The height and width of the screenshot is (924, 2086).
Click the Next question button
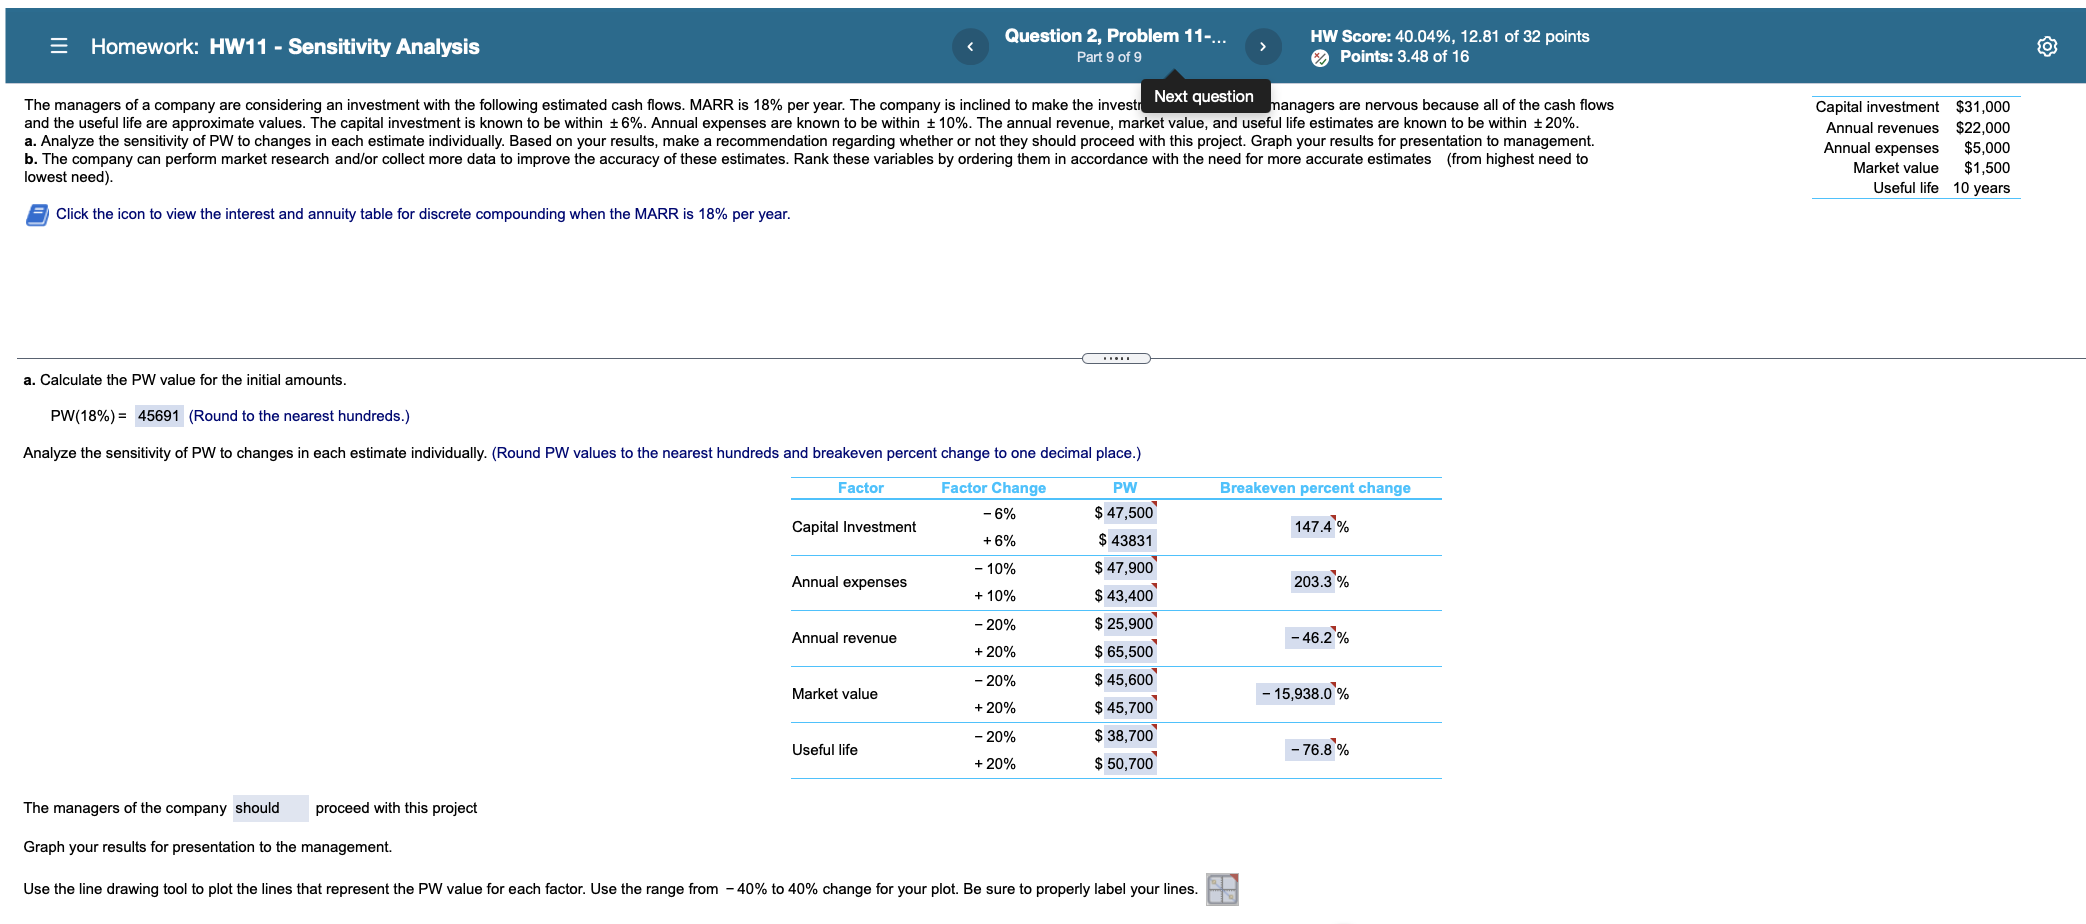1203,95
